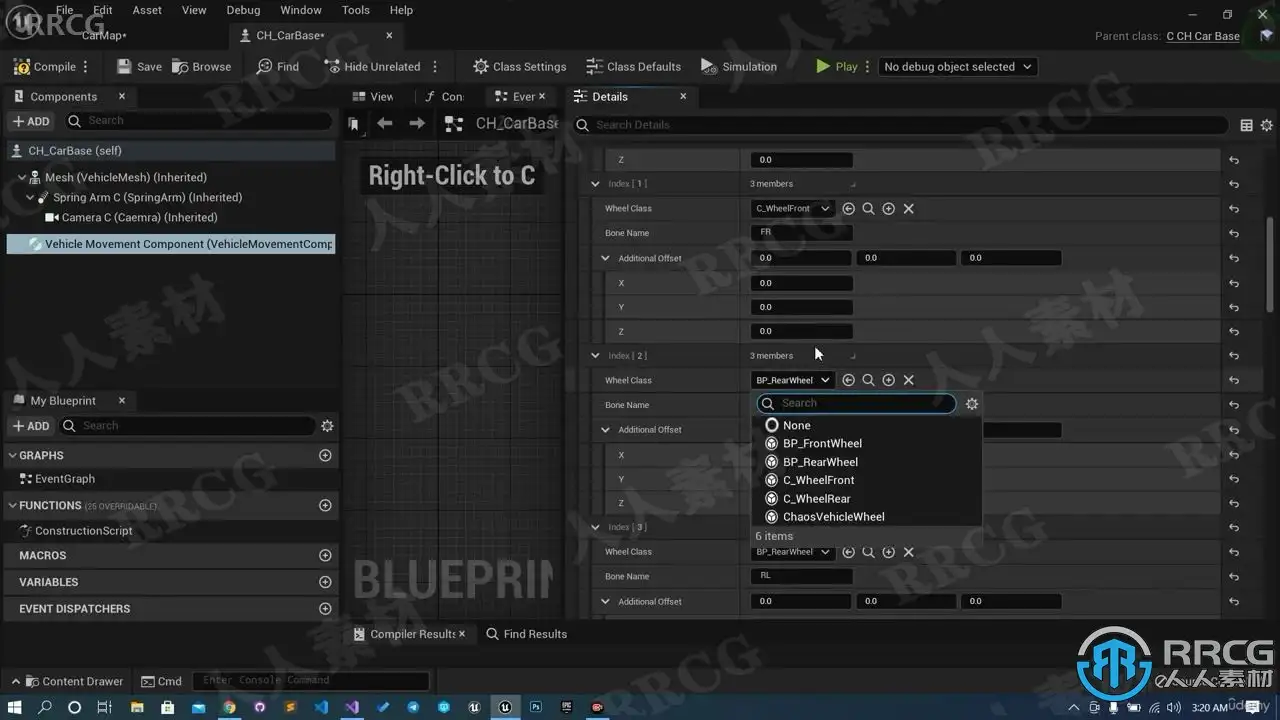Viewport: 1280px width, 720px height.
Task: Click the Index [1] Bone Name field FR
Action: tap(802, 233)
